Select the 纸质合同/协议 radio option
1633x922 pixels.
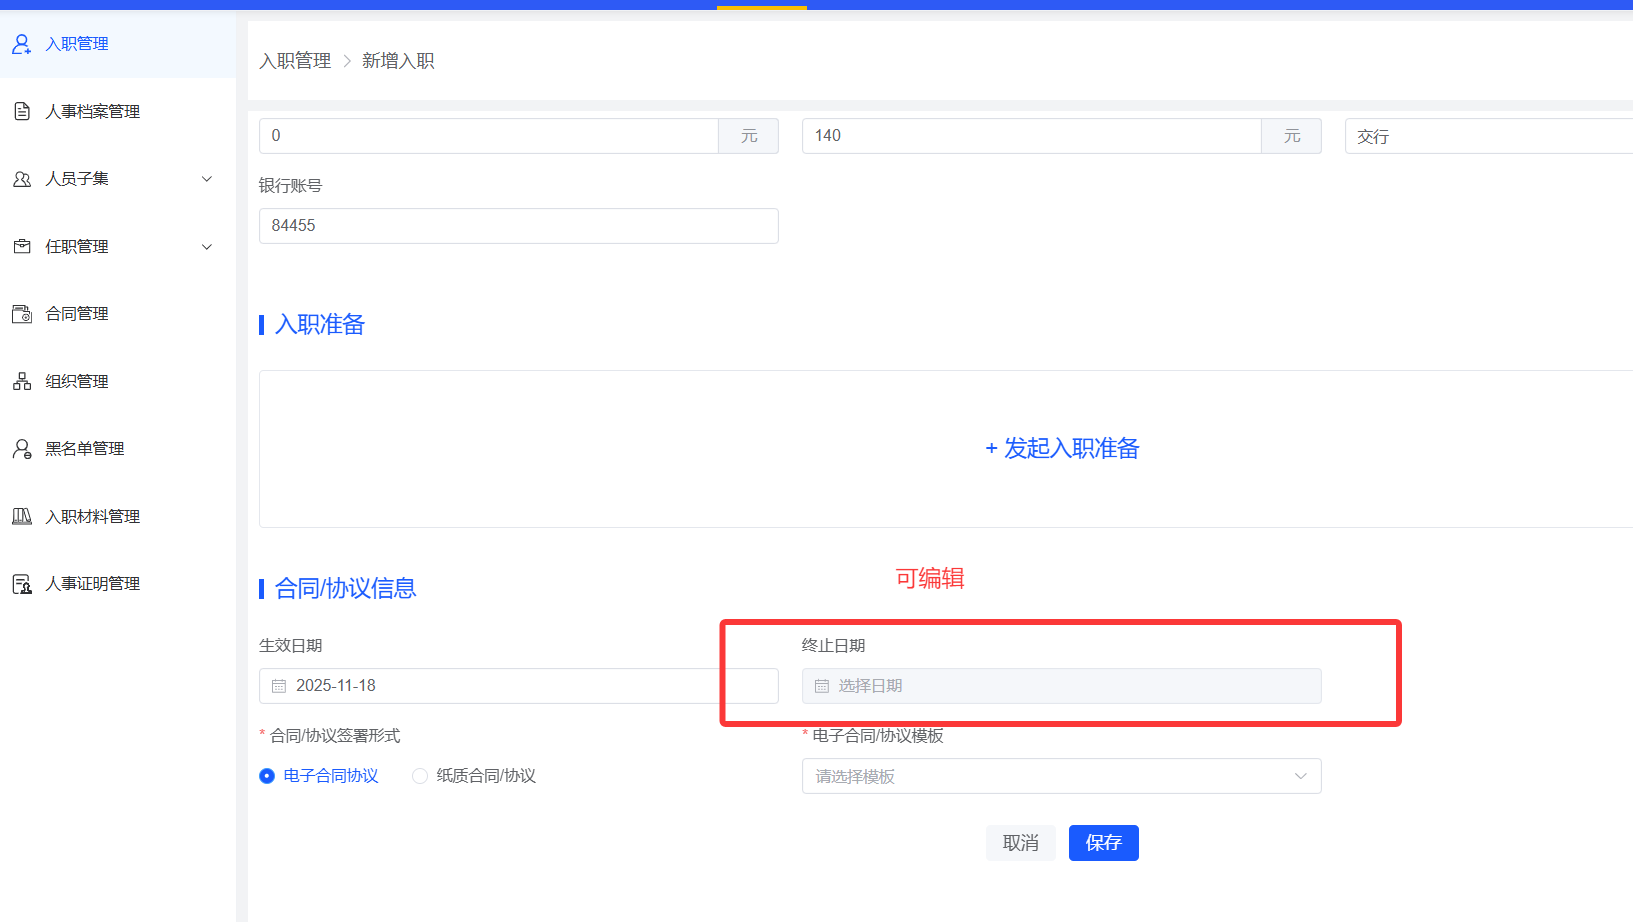tap(420, 776)
